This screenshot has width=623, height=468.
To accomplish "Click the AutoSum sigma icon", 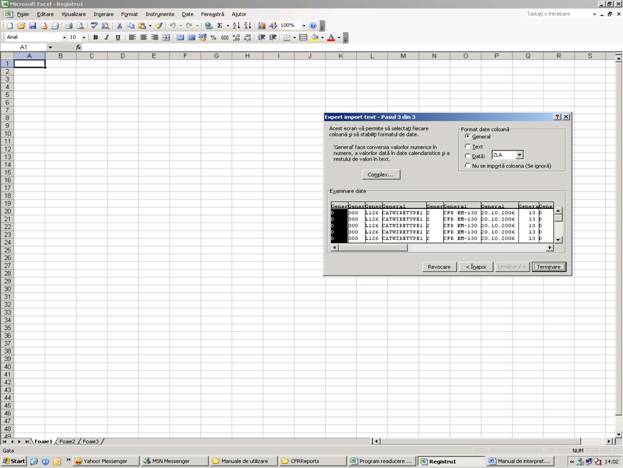I will pyautogui.click(x=217, y=26).
